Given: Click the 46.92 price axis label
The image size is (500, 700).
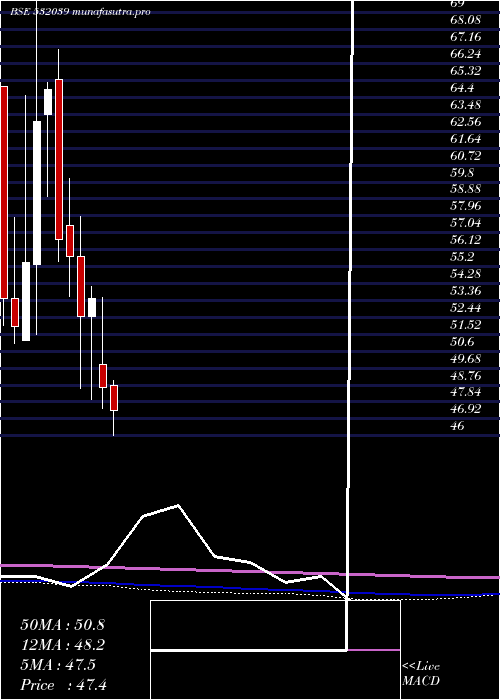Looking at the screenshot, I should click(x=466, y=410).
